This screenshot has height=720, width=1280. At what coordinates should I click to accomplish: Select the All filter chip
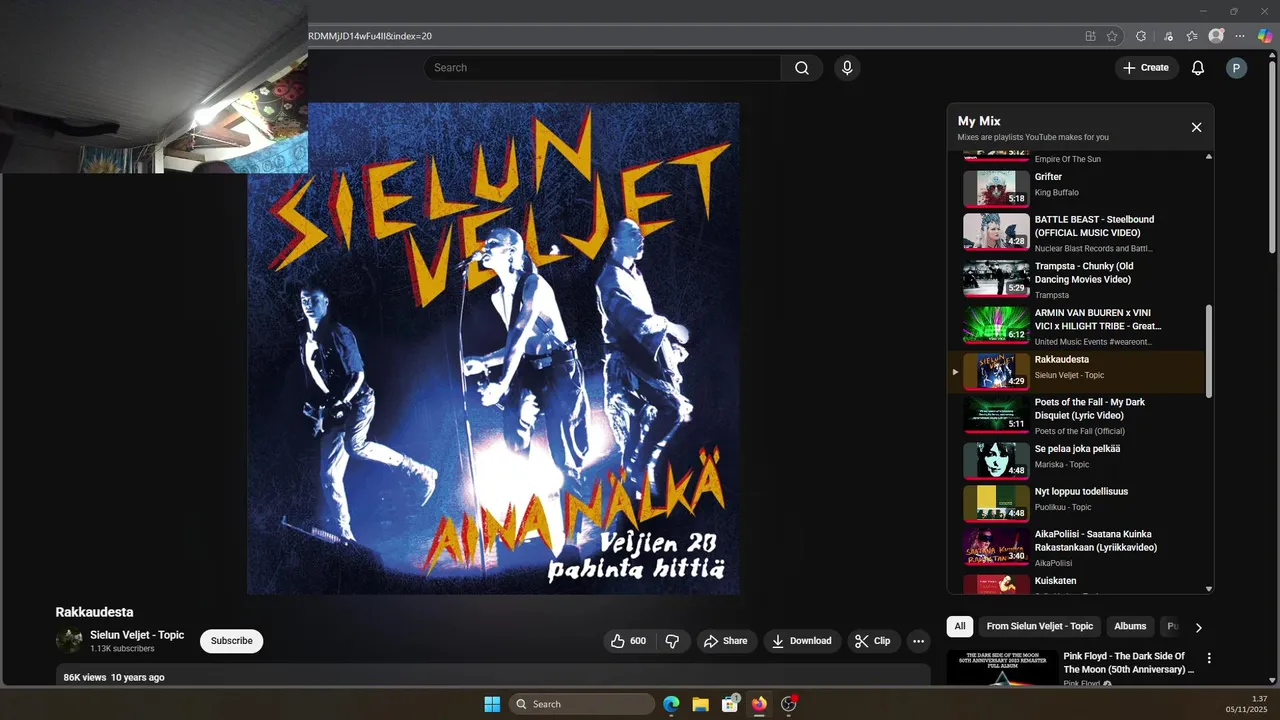coord(960,626)
